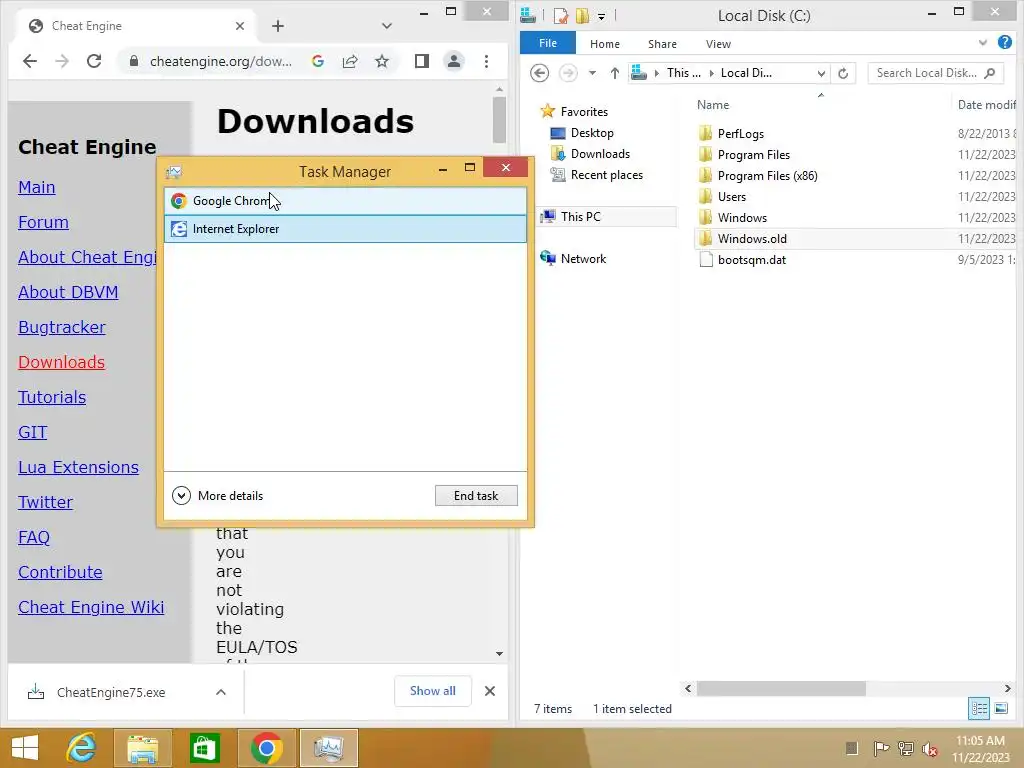
Task: Open the Forum link
Action: tap(43, 222)
